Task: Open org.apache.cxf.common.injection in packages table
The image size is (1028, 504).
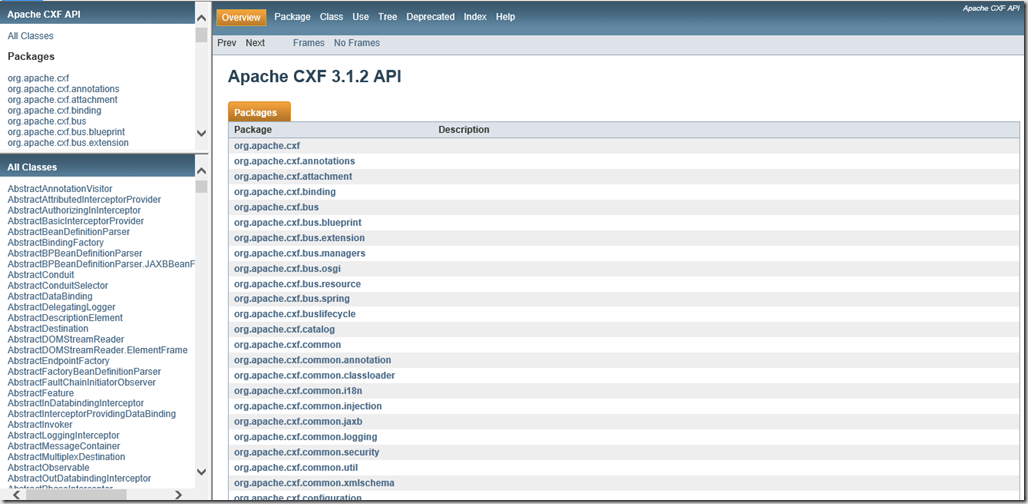Action: [308, 406]
